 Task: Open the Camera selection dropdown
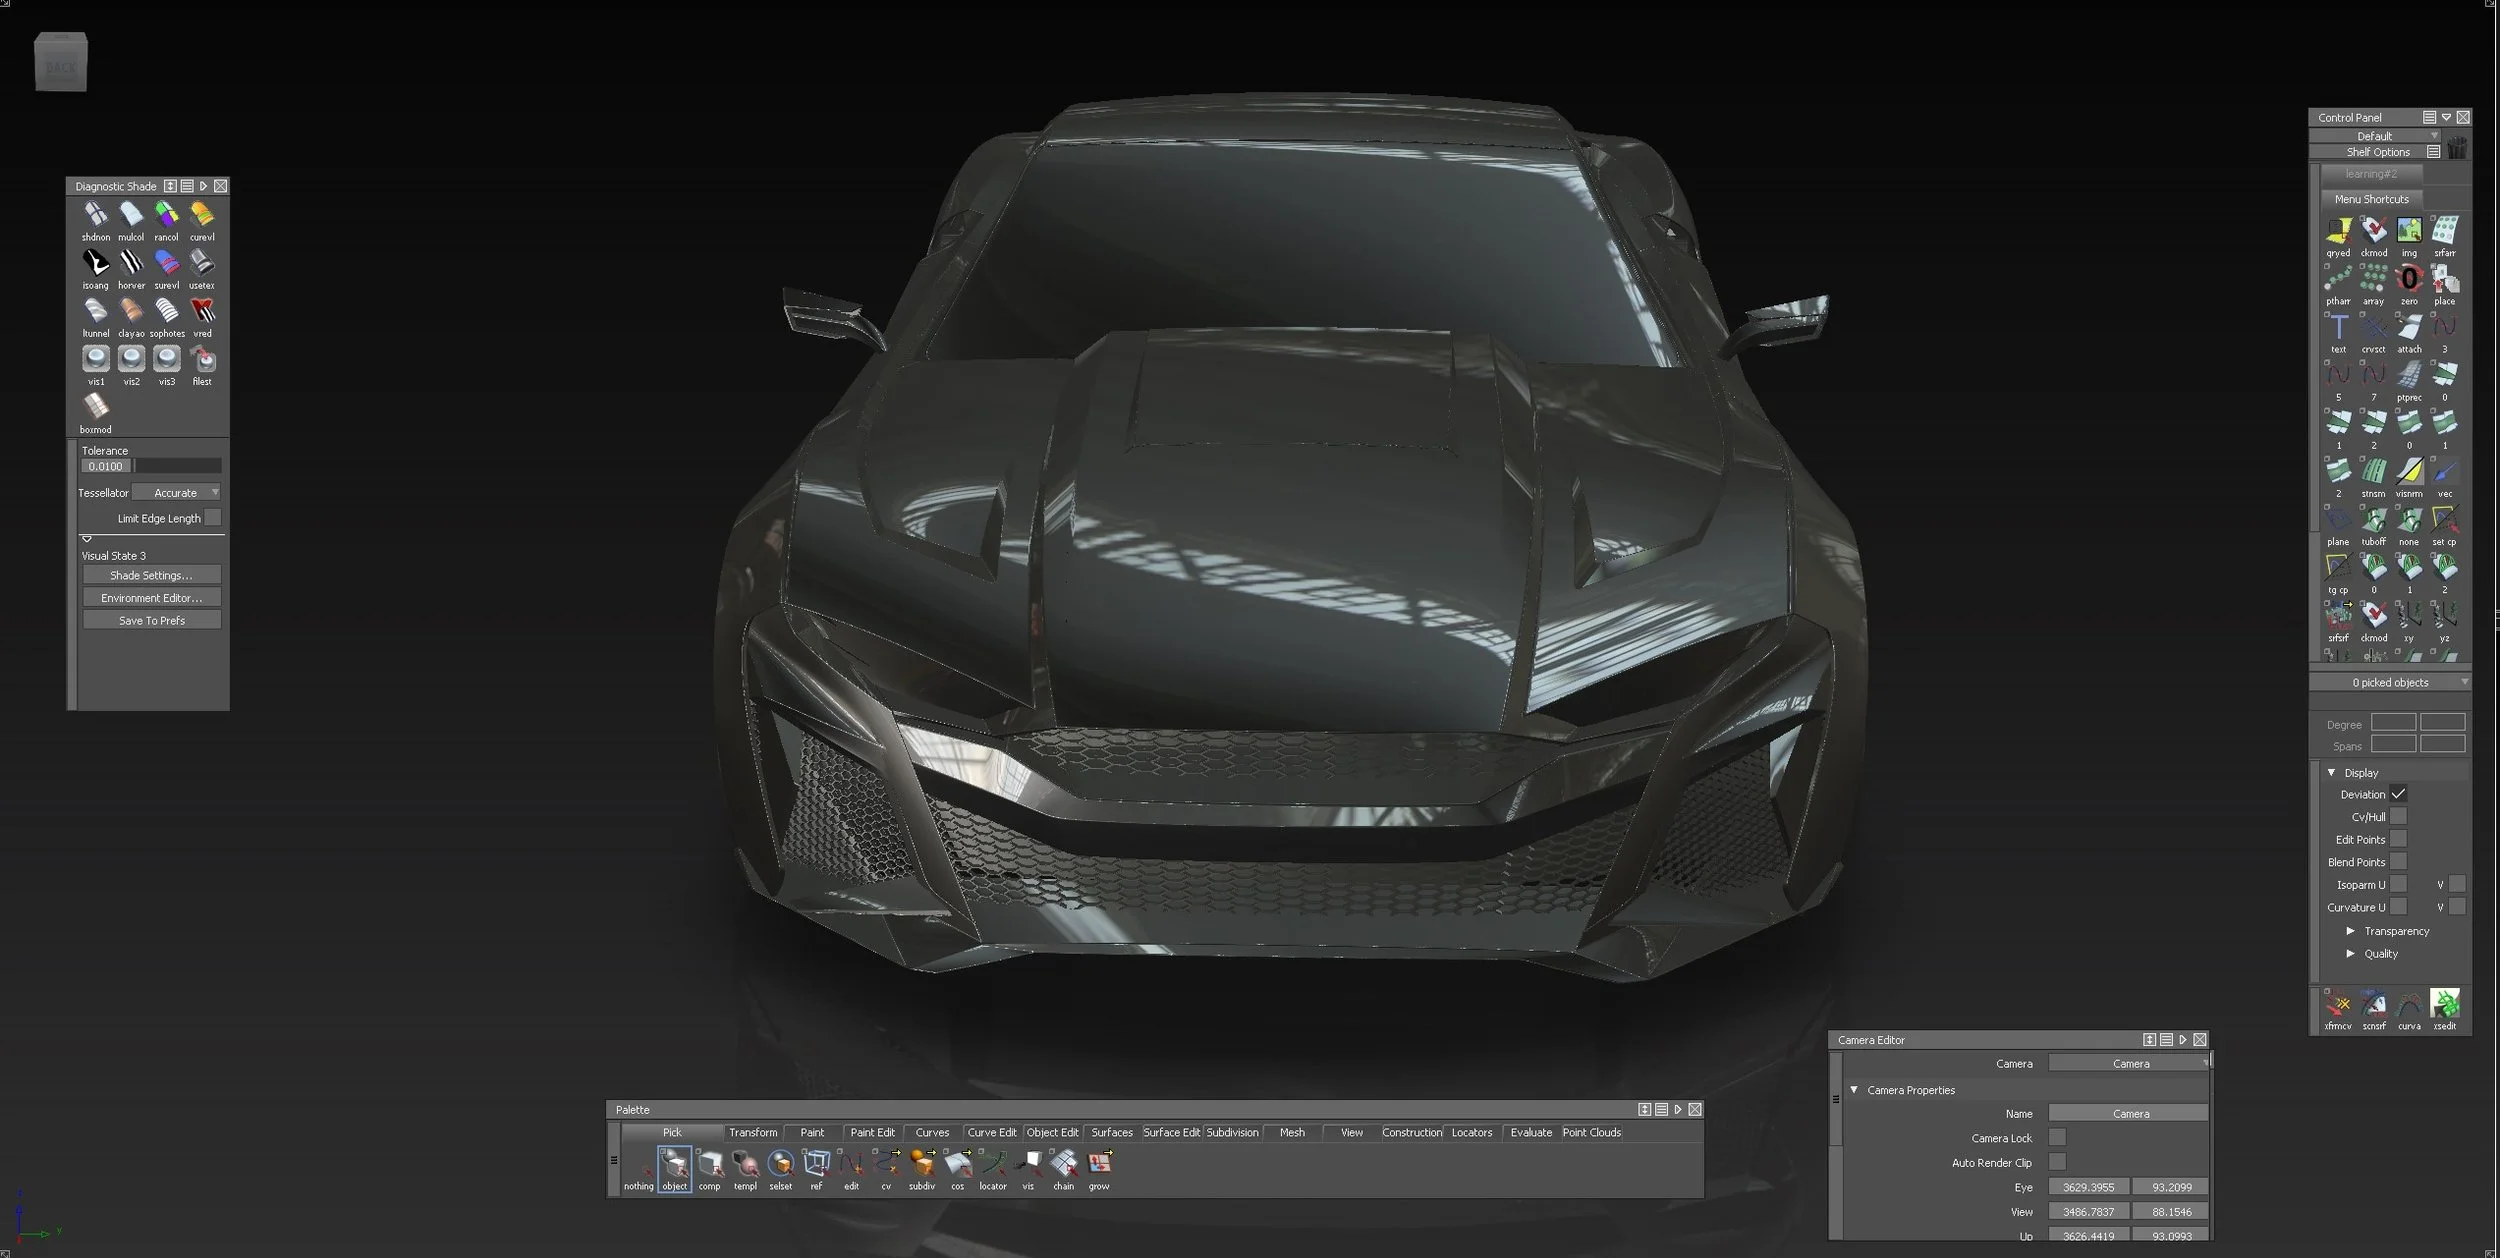pos(2130,1064)
